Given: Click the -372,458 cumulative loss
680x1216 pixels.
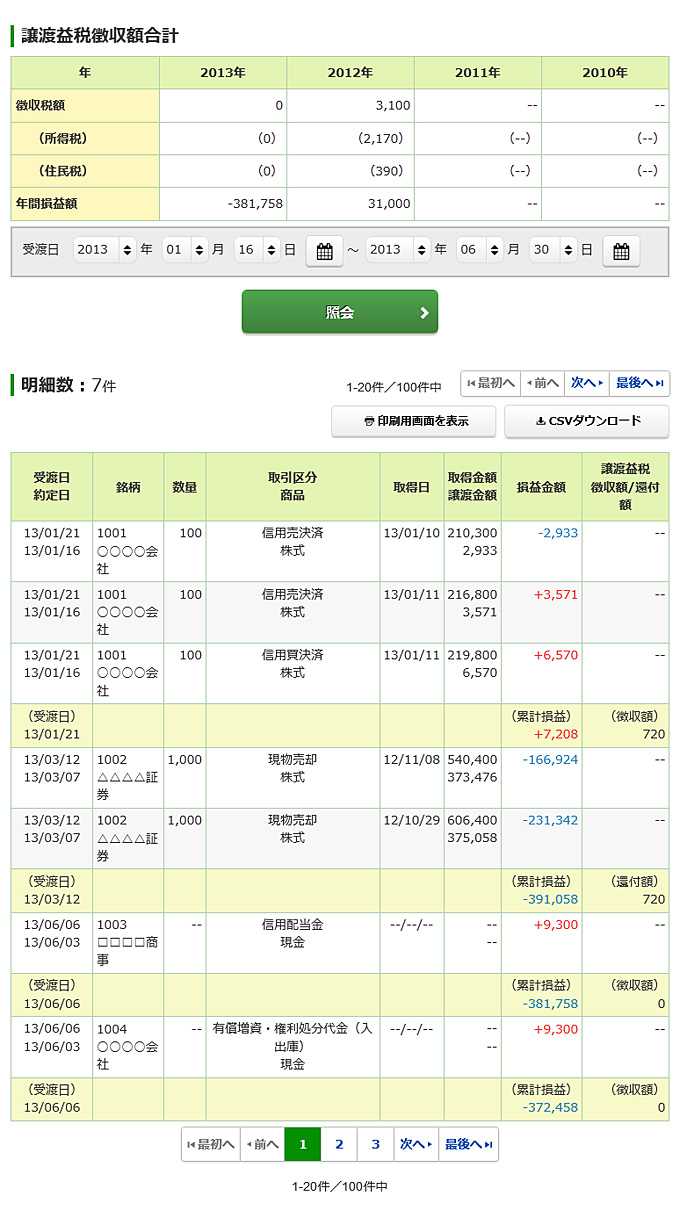Looking at the screenshot, I should tap(550, 1107).
